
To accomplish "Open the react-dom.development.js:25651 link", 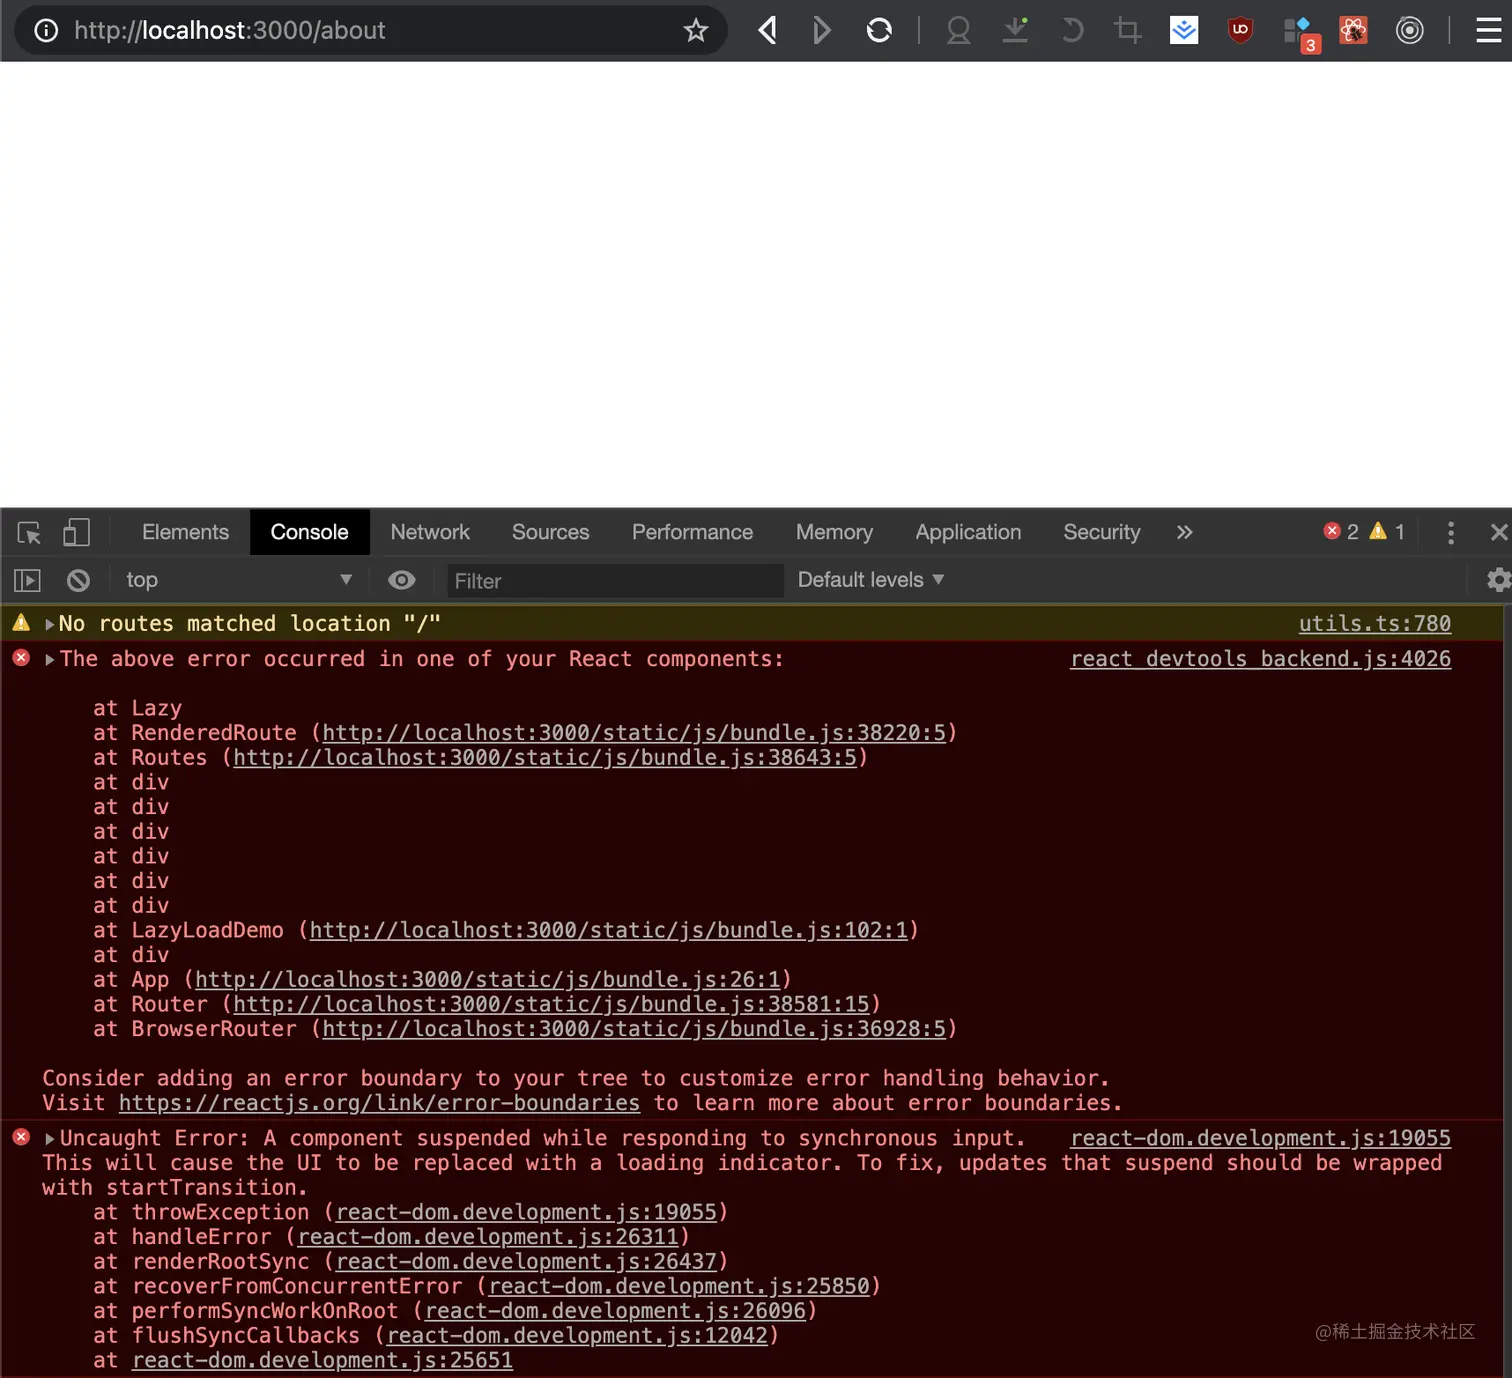I will [x=322, y=1361].
